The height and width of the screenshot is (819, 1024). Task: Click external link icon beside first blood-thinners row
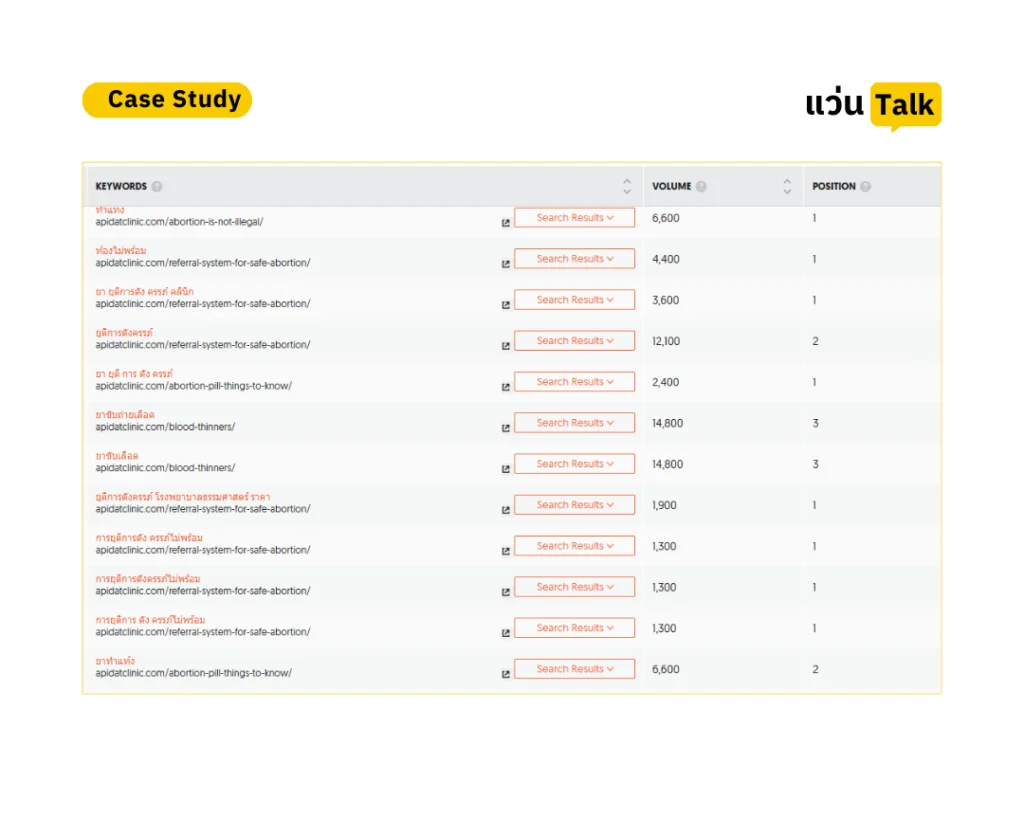coord(505,428)
